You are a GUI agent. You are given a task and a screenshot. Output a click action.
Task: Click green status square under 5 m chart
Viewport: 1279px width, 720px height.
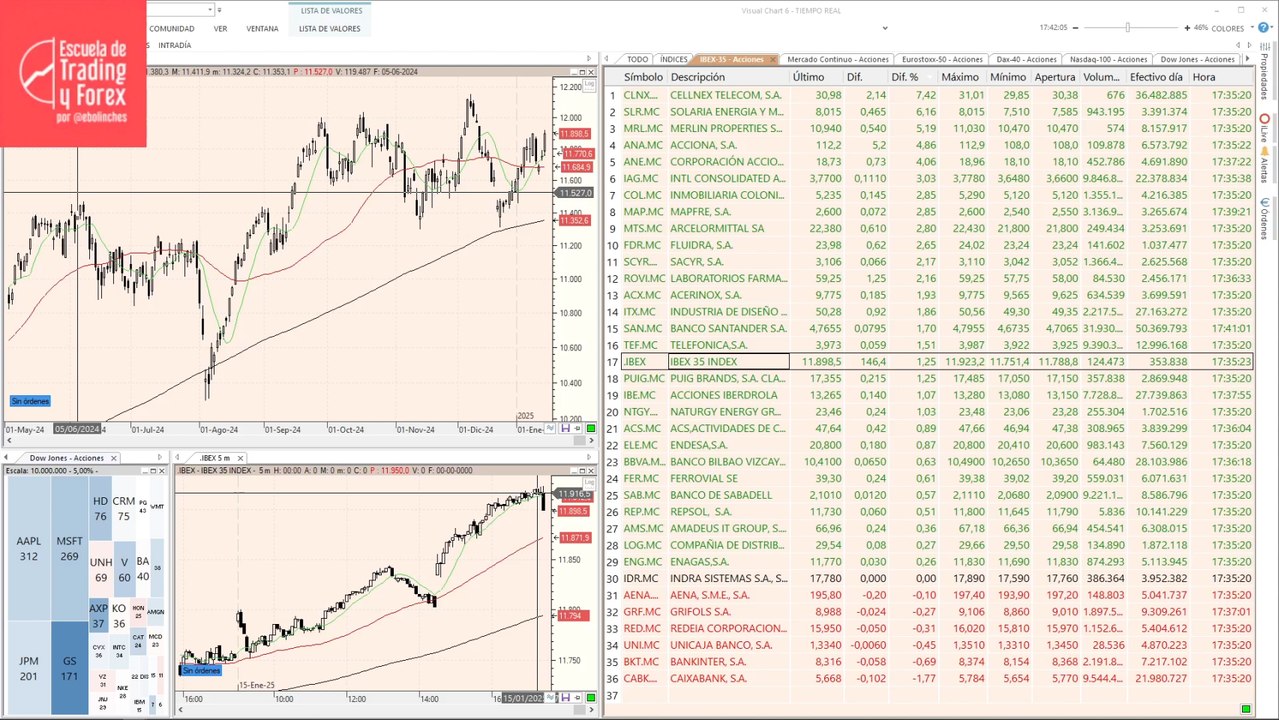tap(589, 698)
